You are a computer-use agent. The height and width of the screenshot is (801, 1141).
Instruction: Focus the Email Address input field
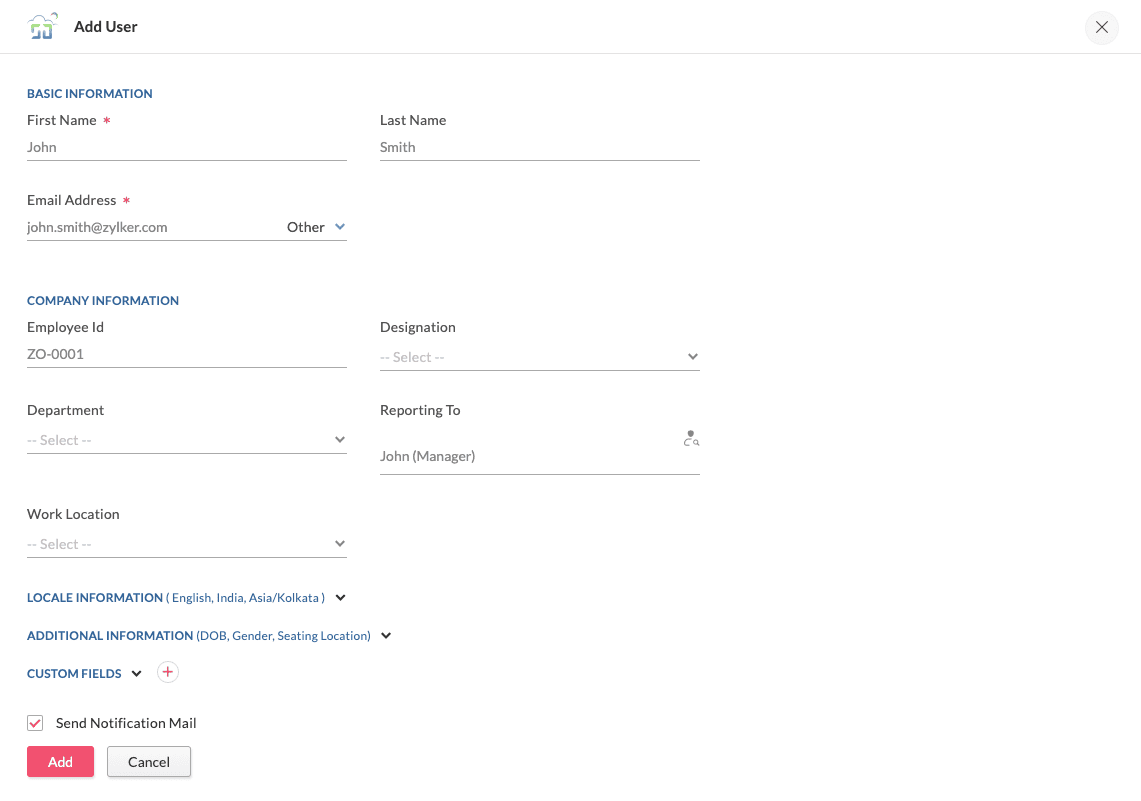pyautogui.click(x=150, y=227)
